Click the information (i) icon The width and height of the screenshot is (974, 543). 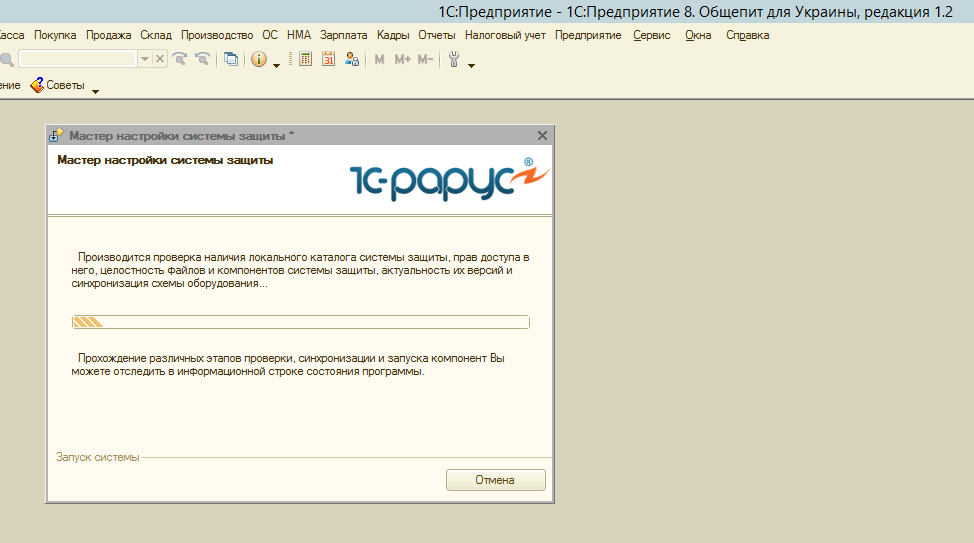[x=259, y=59]
